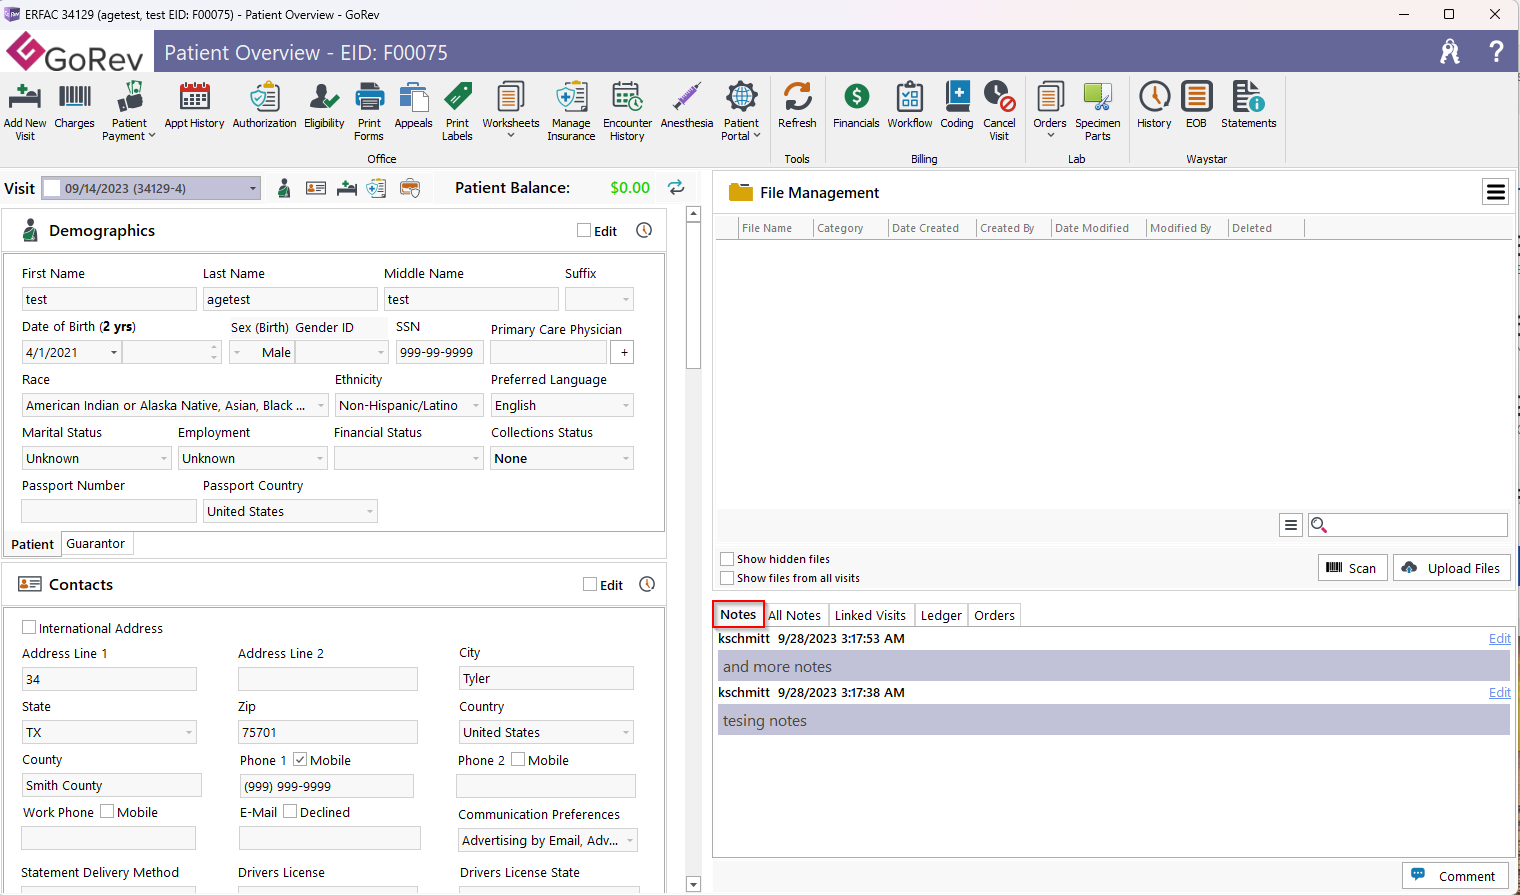Refresh the patient overview
Screen dimensions: 1520x895
tap(797, 106)
